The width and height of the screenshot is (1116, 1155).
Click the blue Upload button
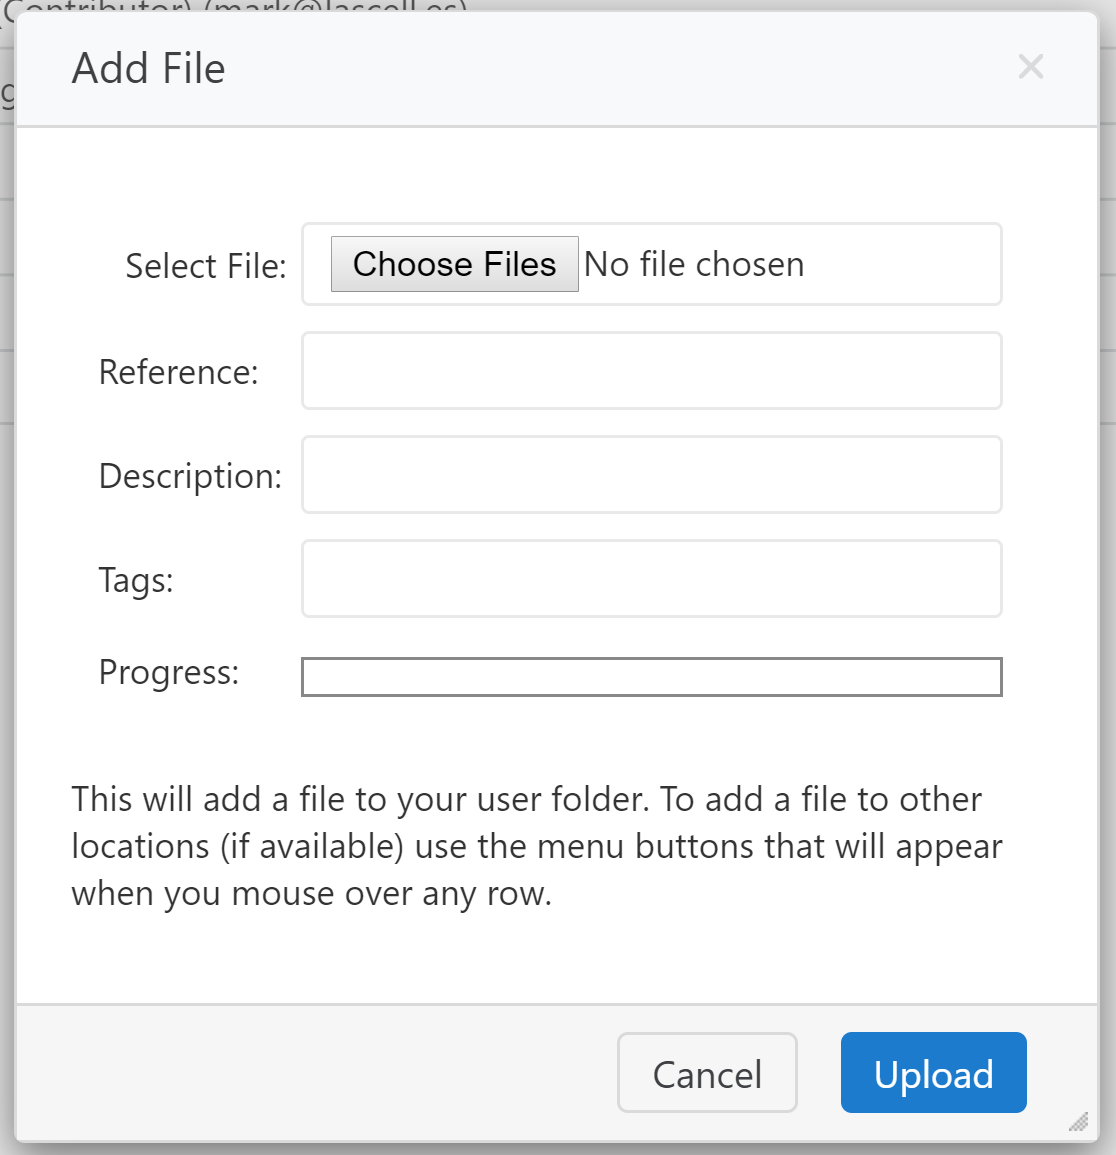coord(933,1072)
